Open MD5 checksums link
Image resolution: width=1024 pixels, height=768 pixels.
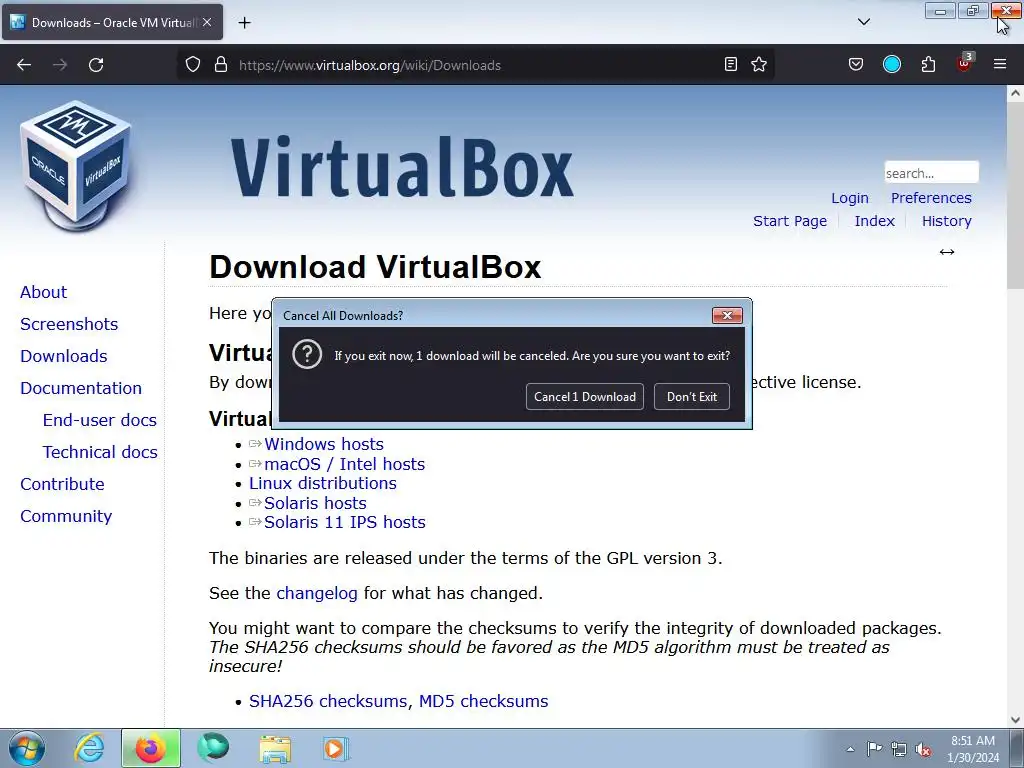coord(483,701)
